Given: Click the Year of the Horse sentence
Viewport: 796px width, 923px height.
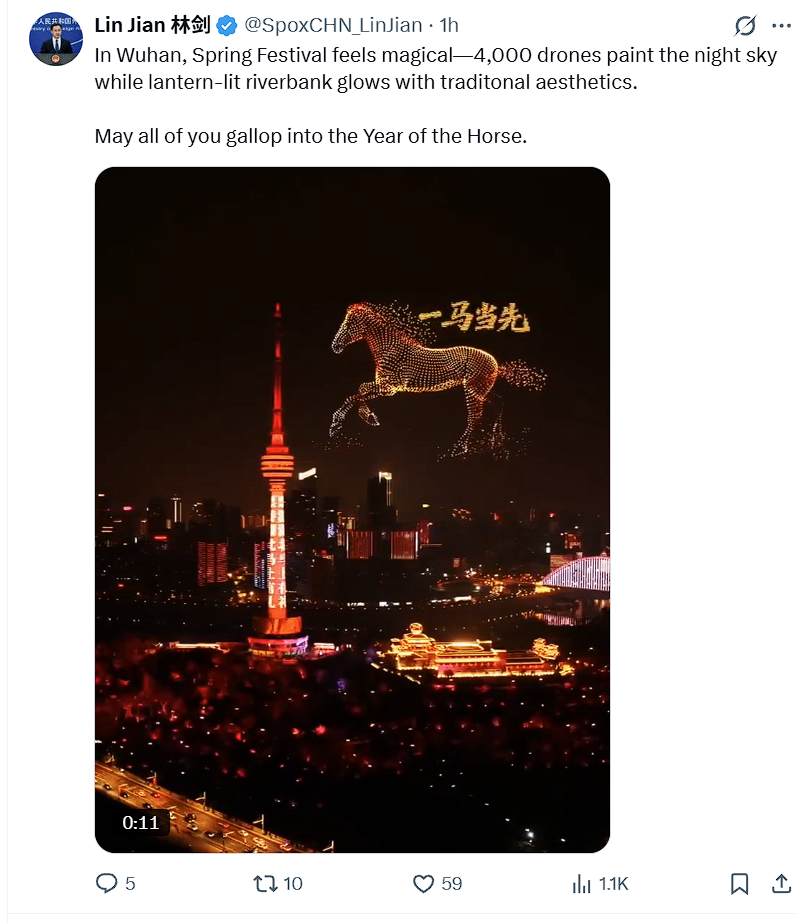Looking at the screenshot, I should pyautogui.click(x=311, y=136).
